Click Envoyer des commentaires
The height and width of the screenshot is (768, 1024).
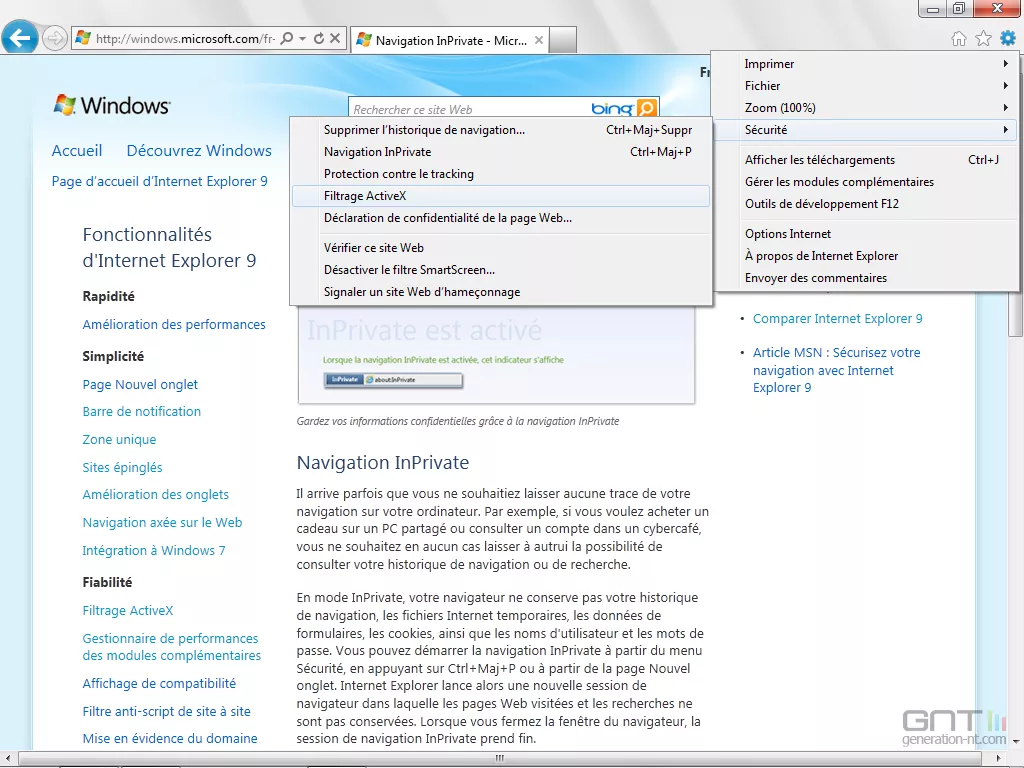pyautogui.click(x=867, y=278)
